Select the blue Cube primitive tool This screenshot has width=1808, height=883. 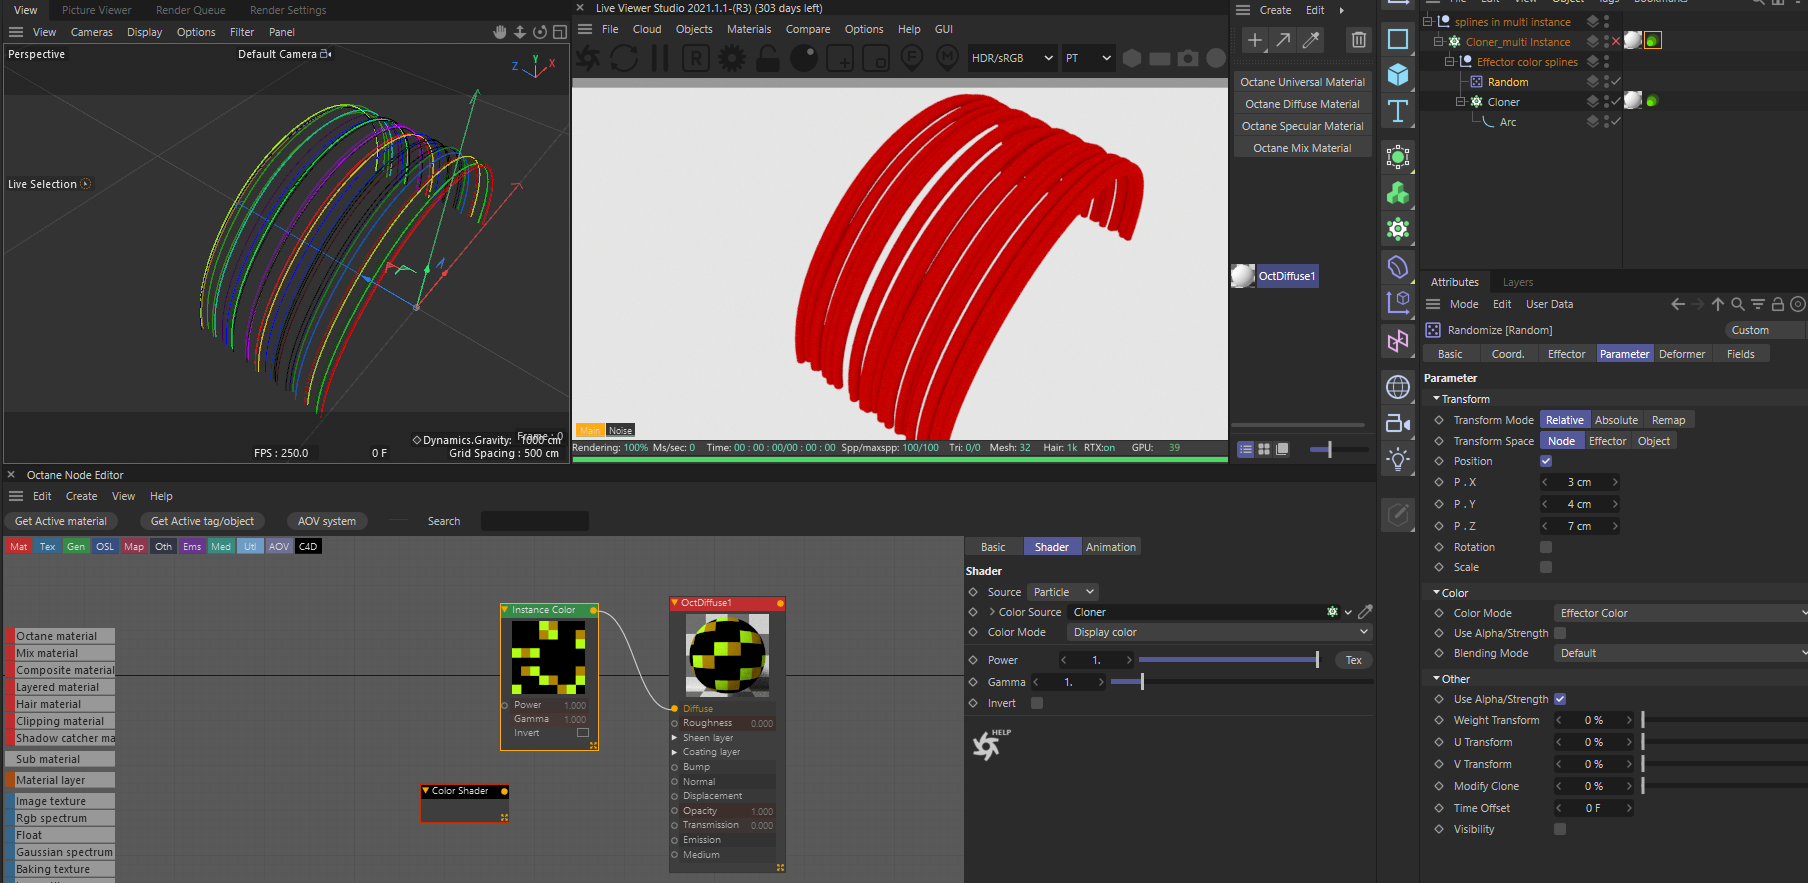[x=1398, y=75]
